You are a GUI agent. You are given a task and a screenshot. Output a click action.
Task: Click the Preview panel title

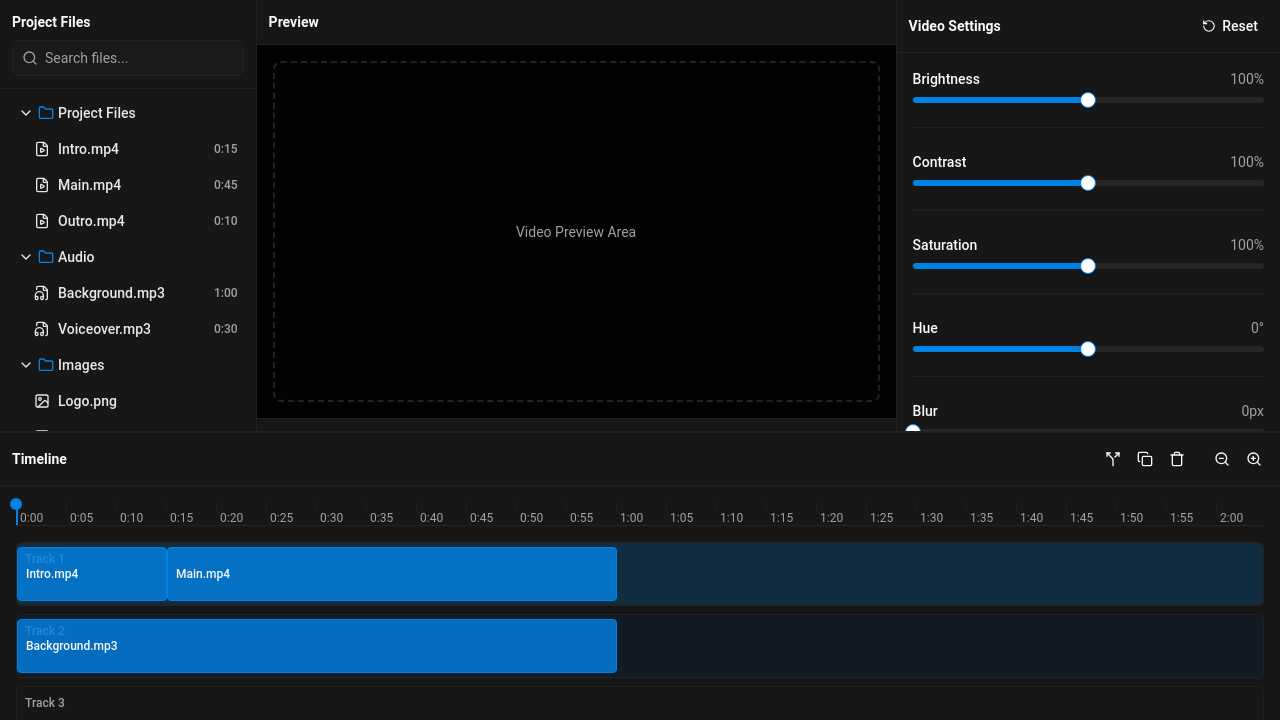(x=294, y=22)
